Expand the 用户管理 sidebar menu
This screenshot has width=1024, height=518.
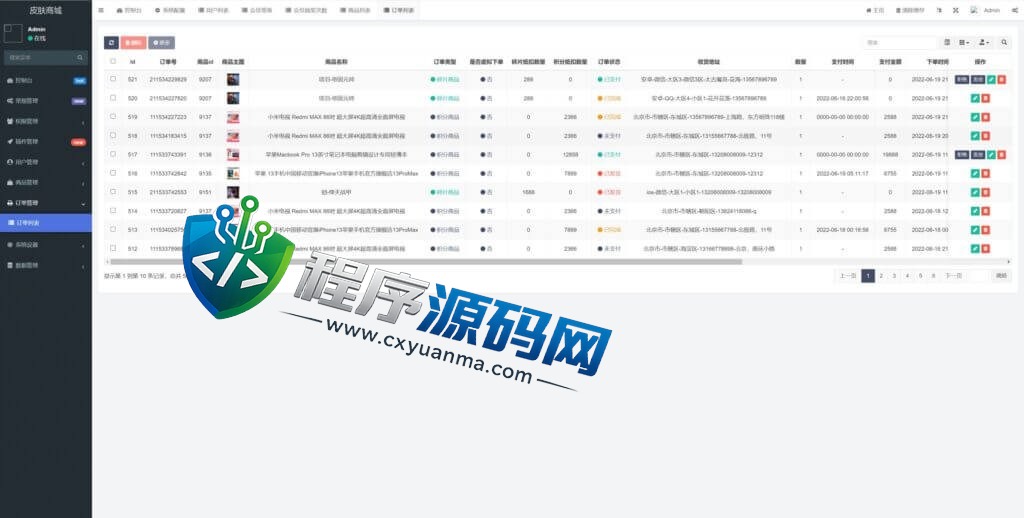46,162
